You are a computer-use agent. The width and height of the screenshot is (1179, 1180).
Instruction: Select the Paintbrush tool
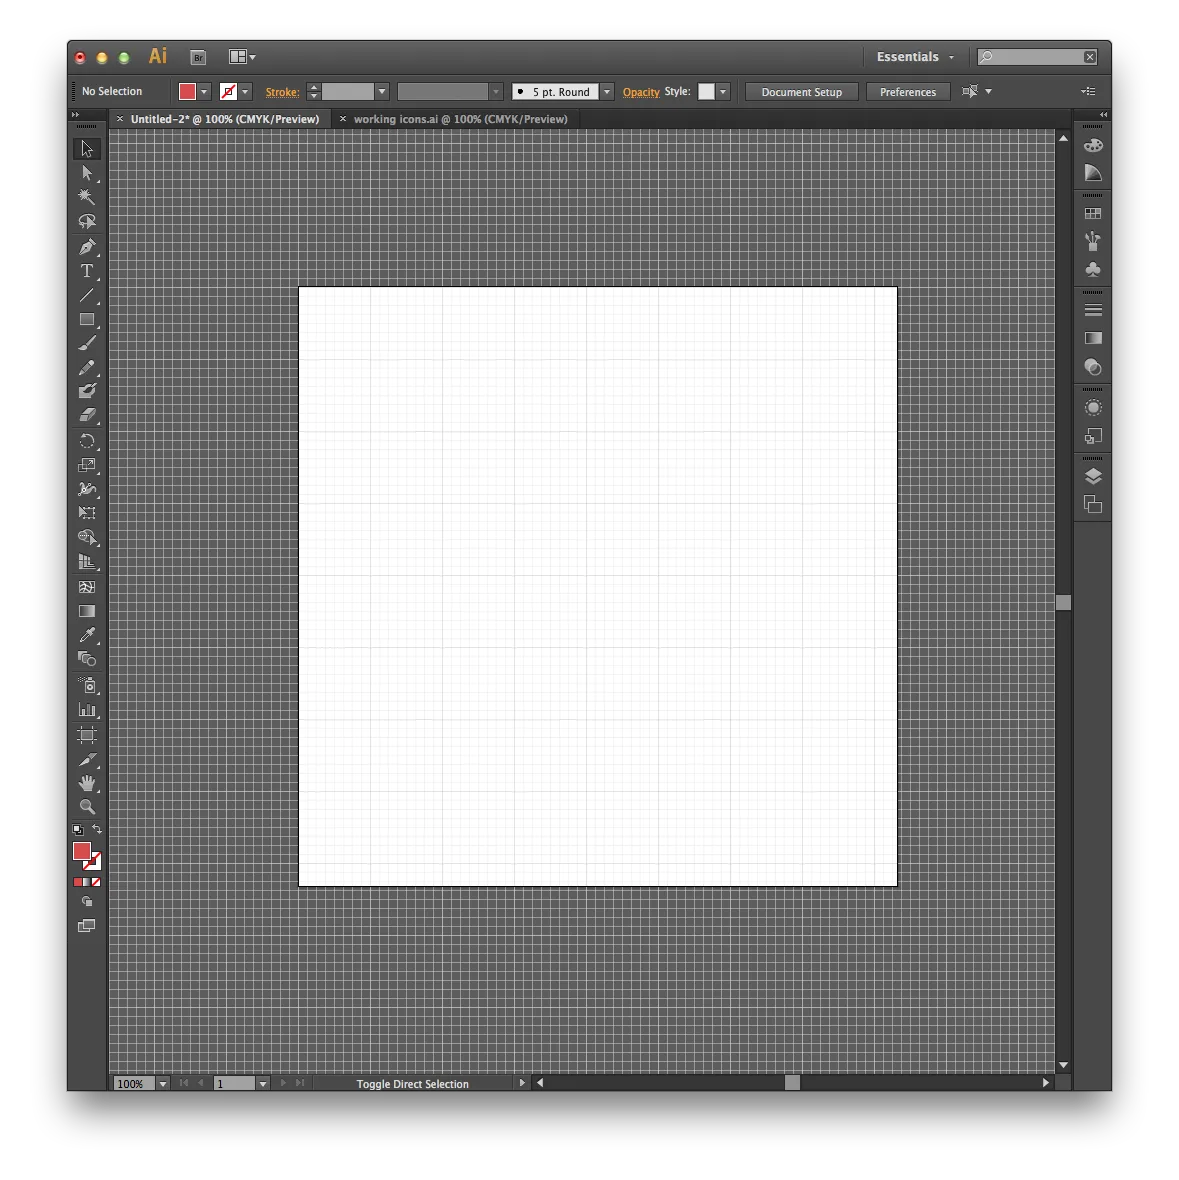click(x=87, y=343)
